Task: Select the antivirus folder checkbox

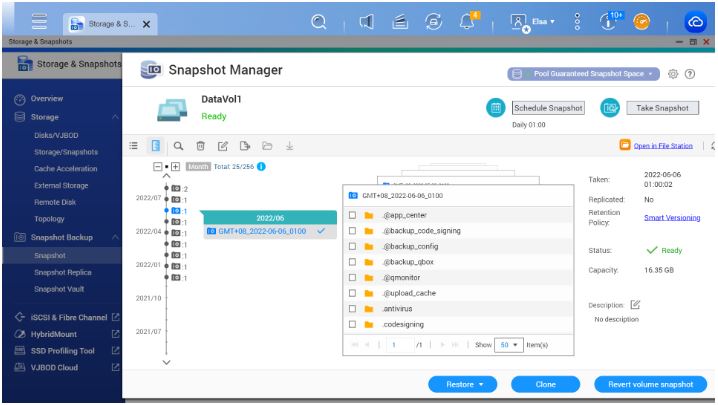Action: coord(353,308)
